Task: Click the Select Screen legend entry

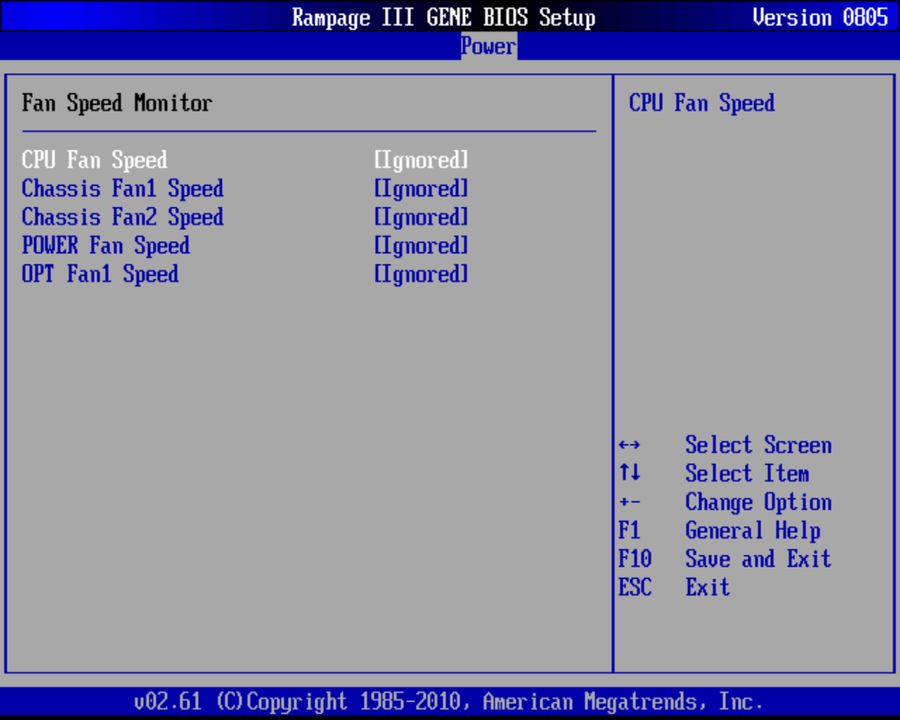Action: click(x=758, y=445)
